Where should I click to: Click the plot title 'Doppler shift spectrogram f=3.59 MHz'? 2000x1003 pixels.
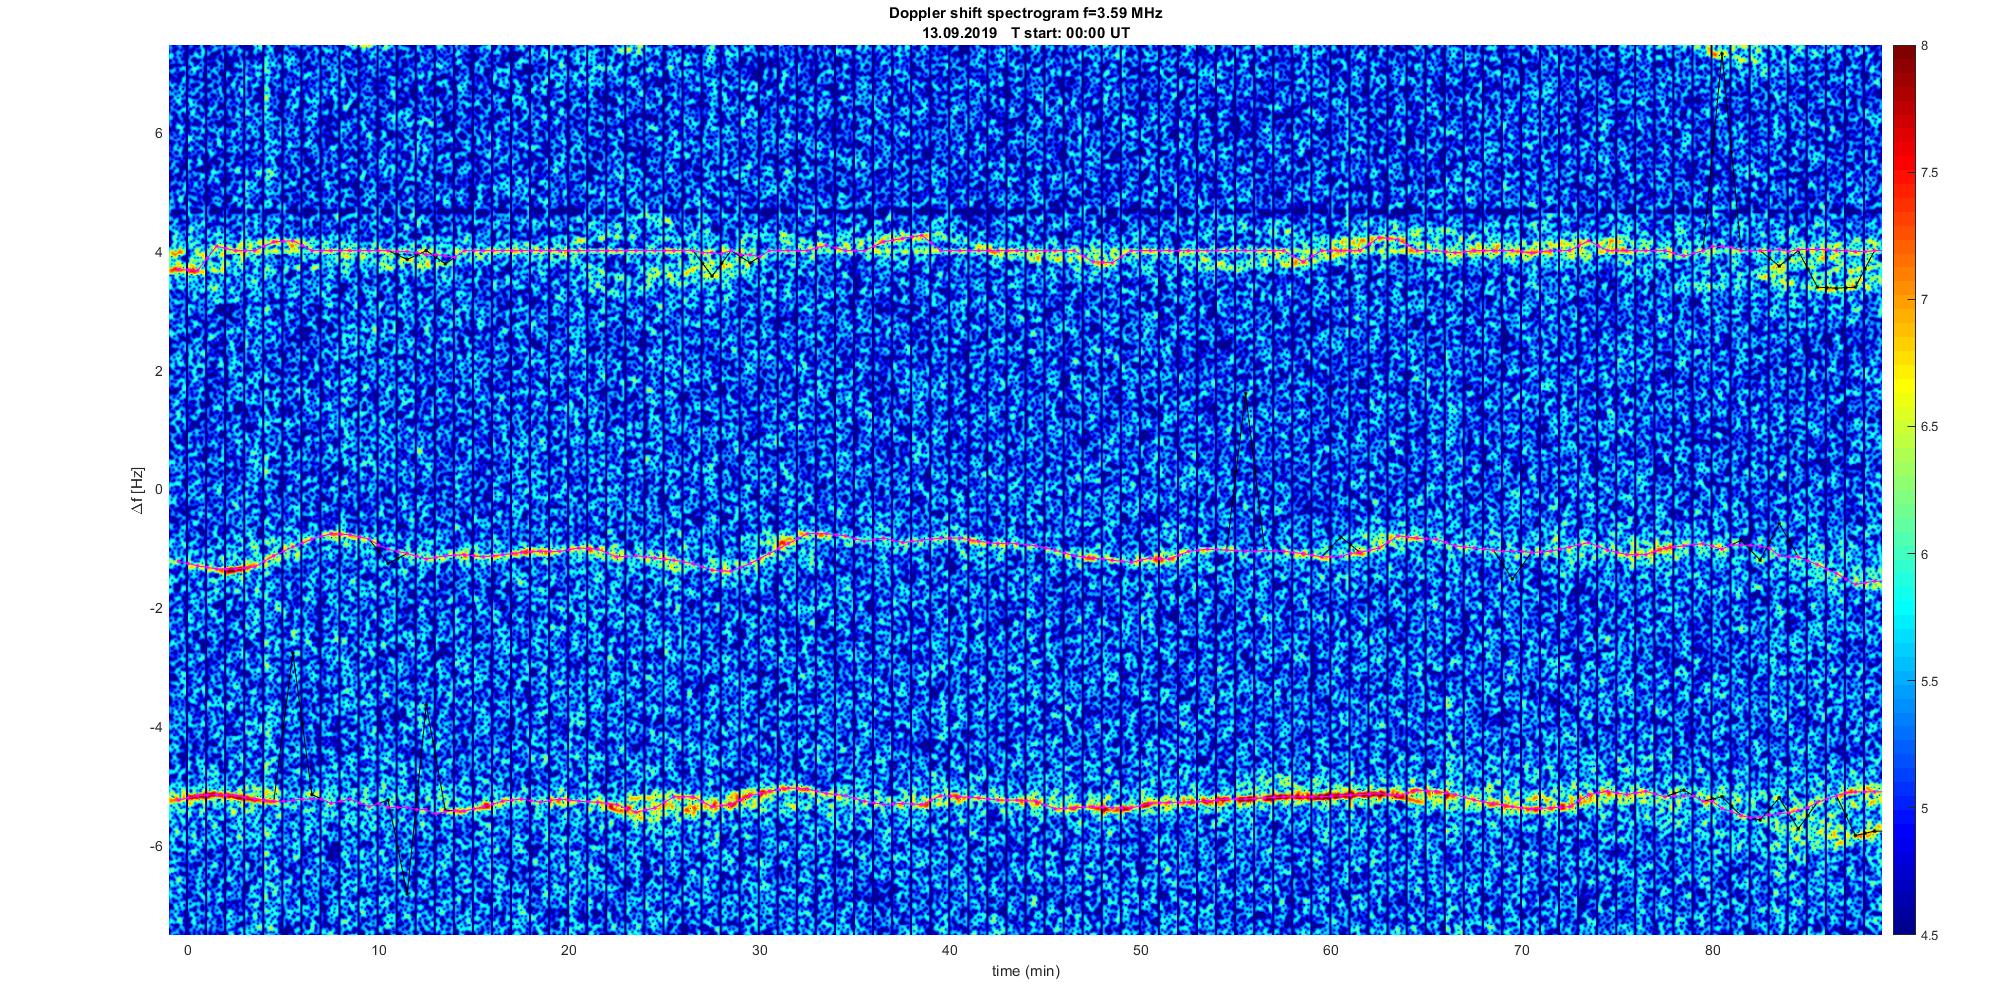[x=1025, y=14]
